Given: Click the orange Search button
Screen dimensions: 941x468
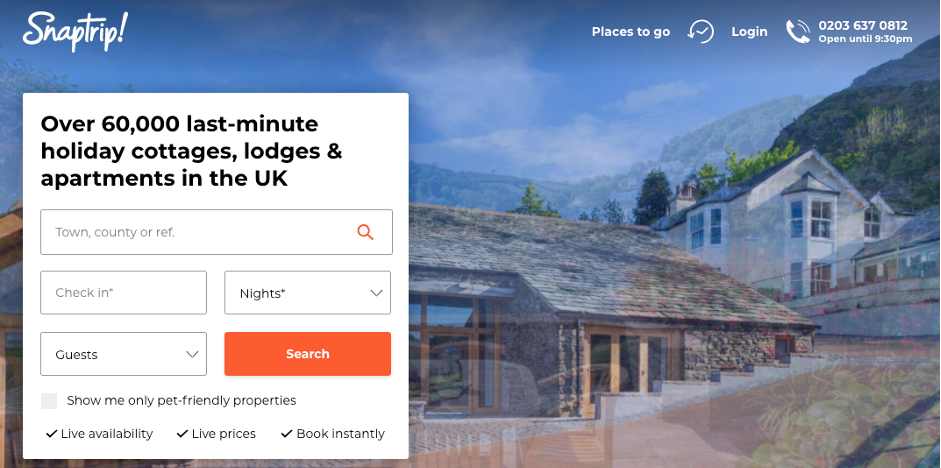Looking at the screenshot, I should (307, 354).
